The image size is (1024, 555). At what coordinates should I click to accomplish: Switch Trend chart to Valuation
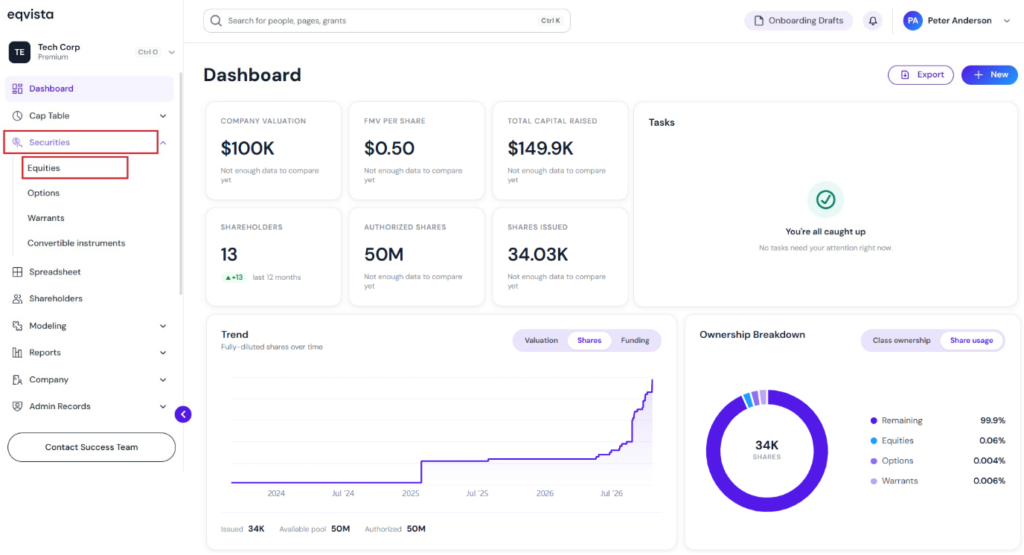541,340
